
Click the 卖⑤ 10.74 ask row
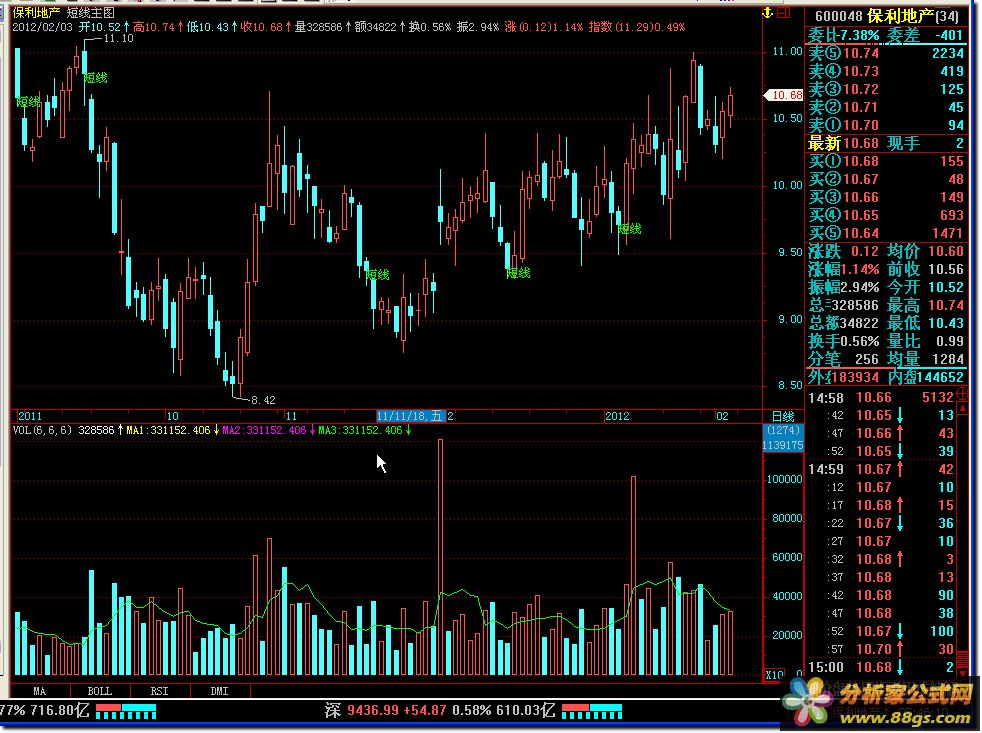[x=886, y=53]
